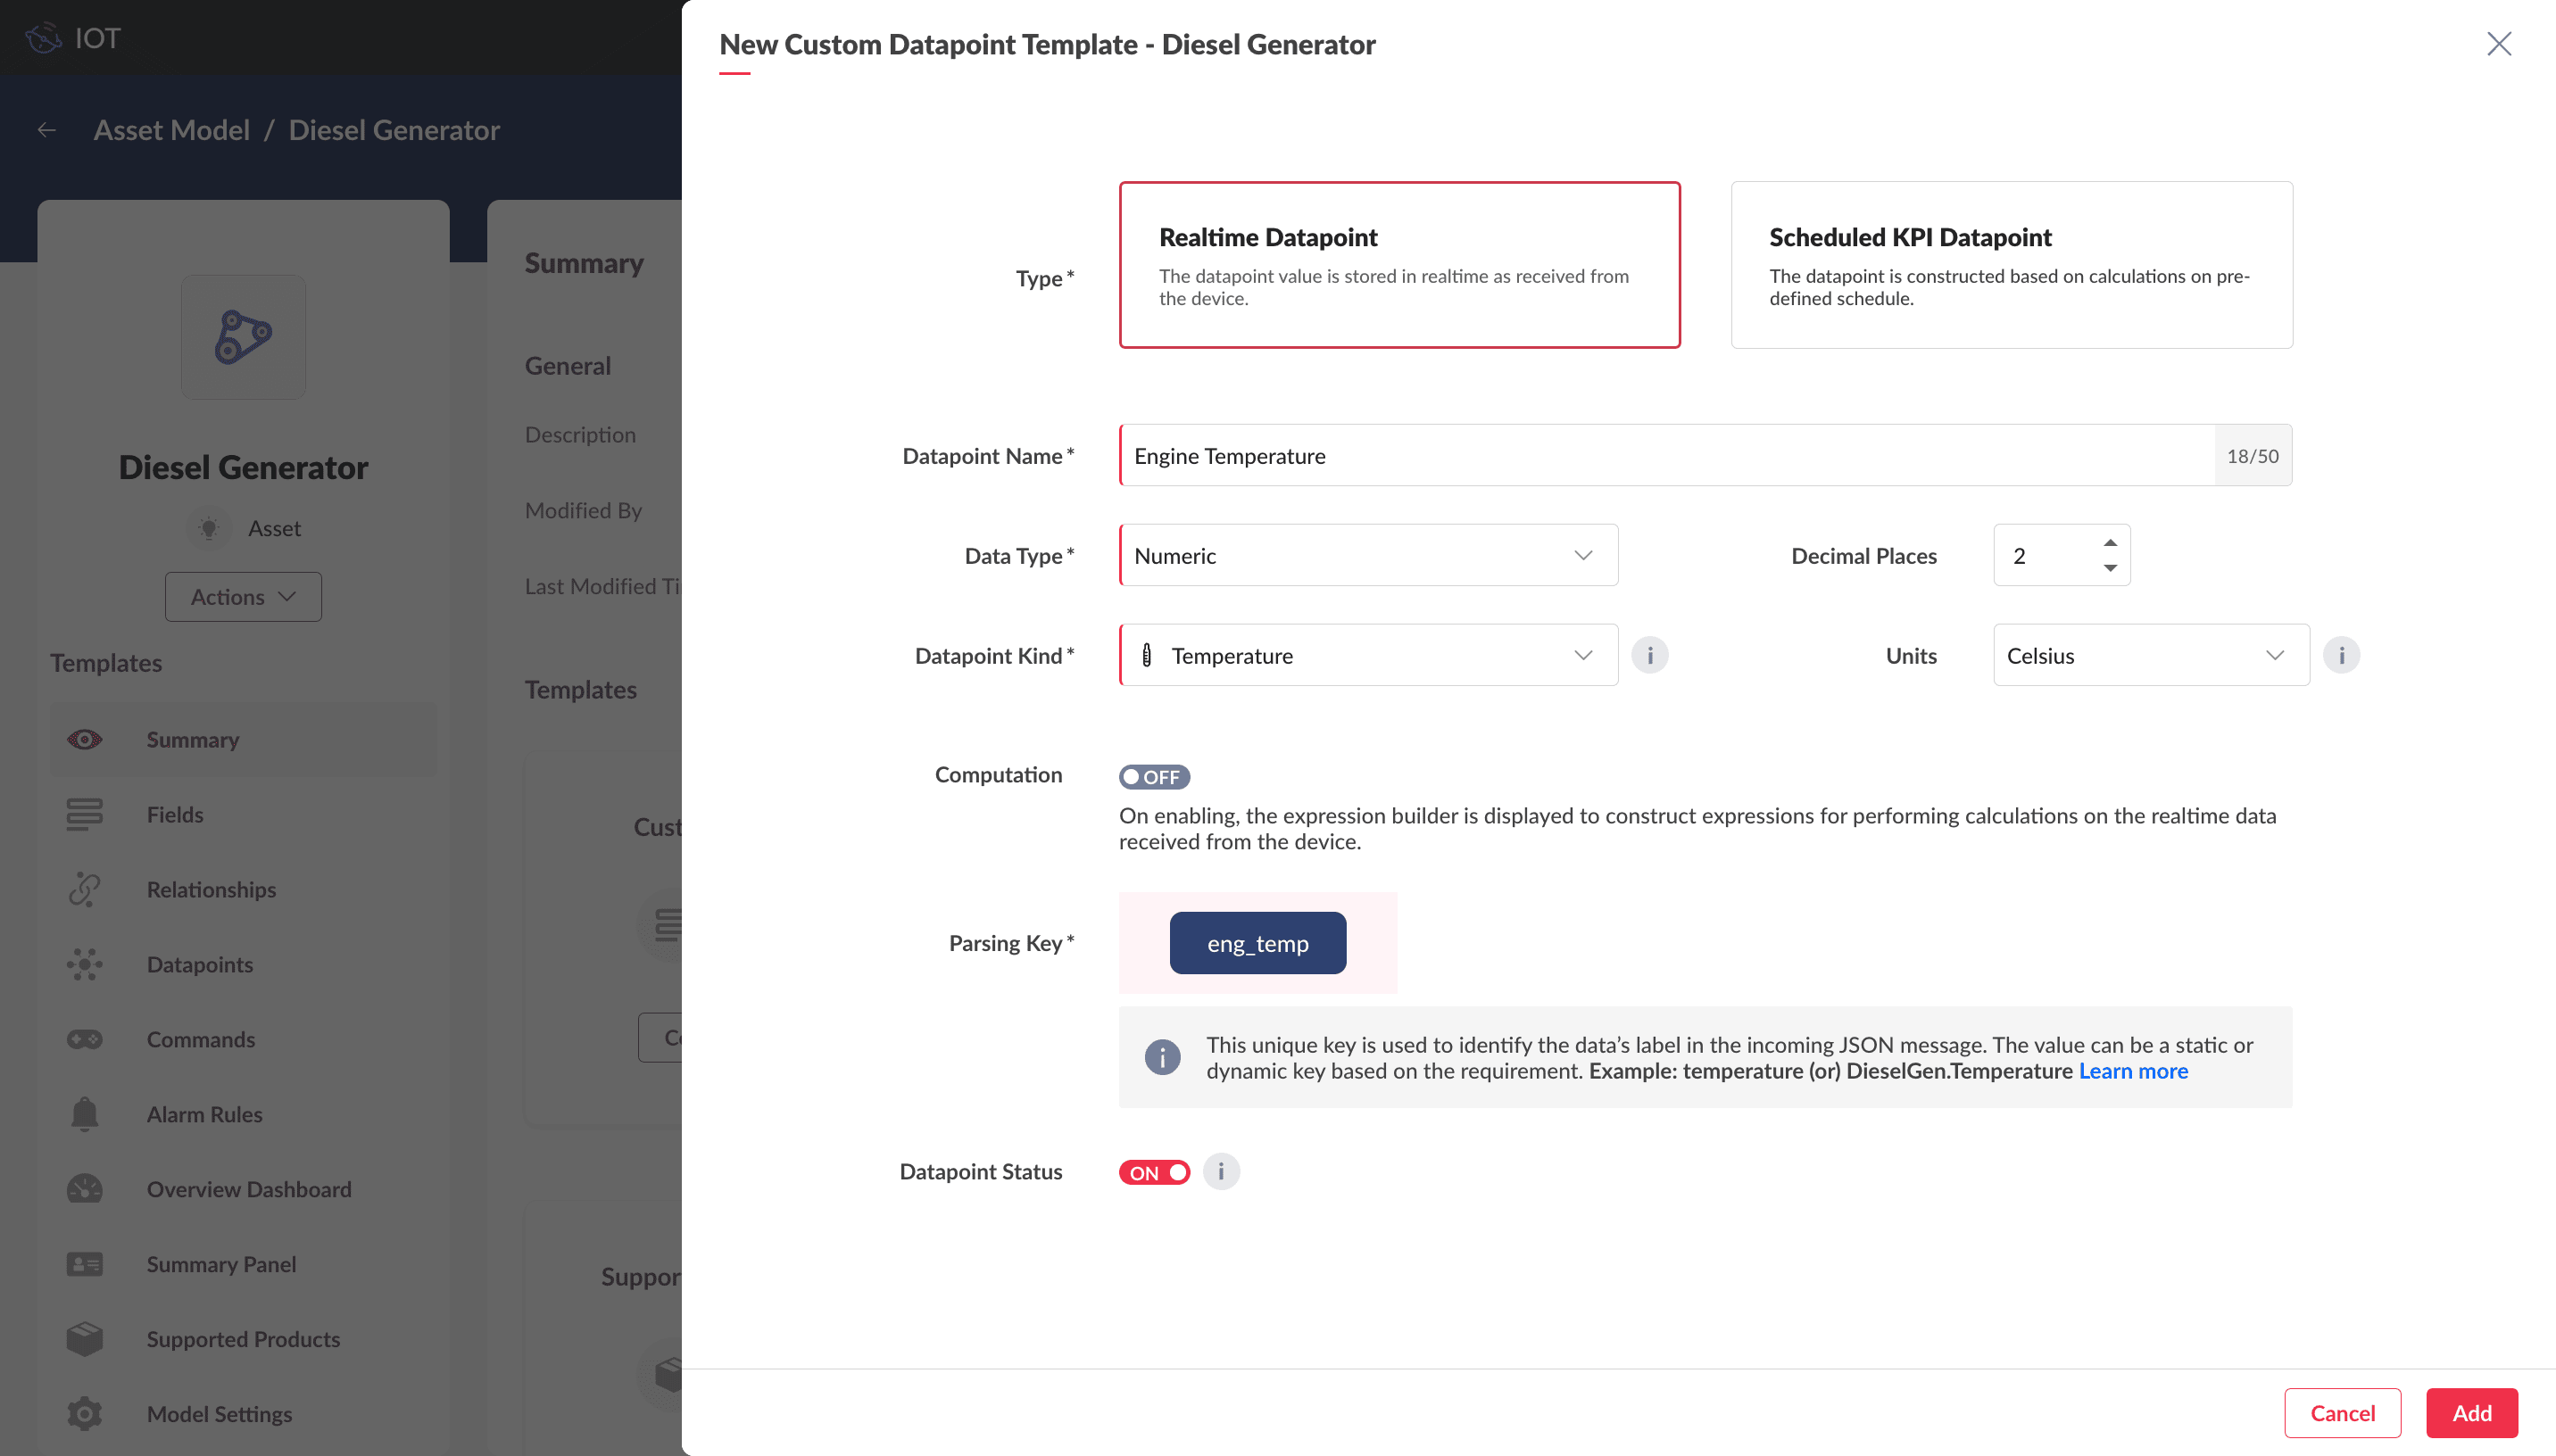Click the Relationships link icon
This screenshot has width=2556, height=1456.
85,889
